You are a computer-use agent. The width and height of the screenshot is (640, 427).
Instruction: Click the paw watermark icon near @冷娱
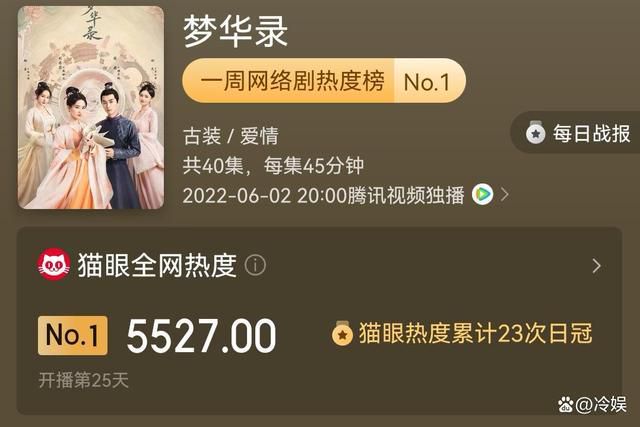point(566,404)
